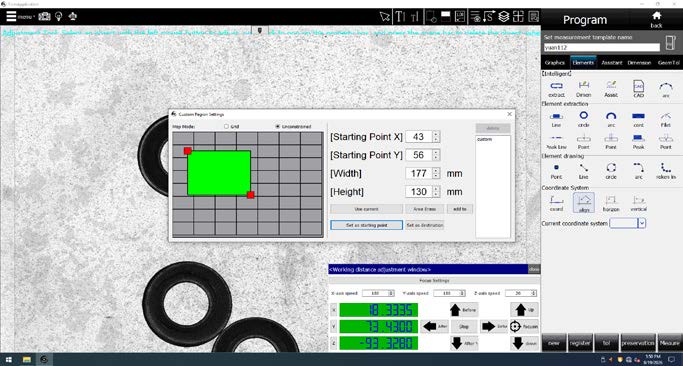Click the back home icon in Program panel
683x366 pixels.
[x=656, y=19]
